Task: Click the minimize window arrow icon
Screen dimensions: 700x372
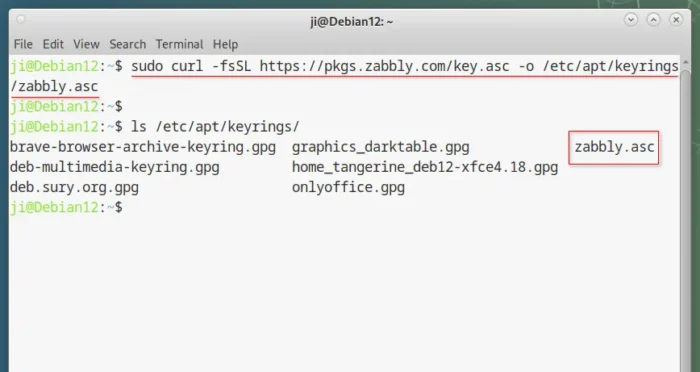Action: point(631,20)
